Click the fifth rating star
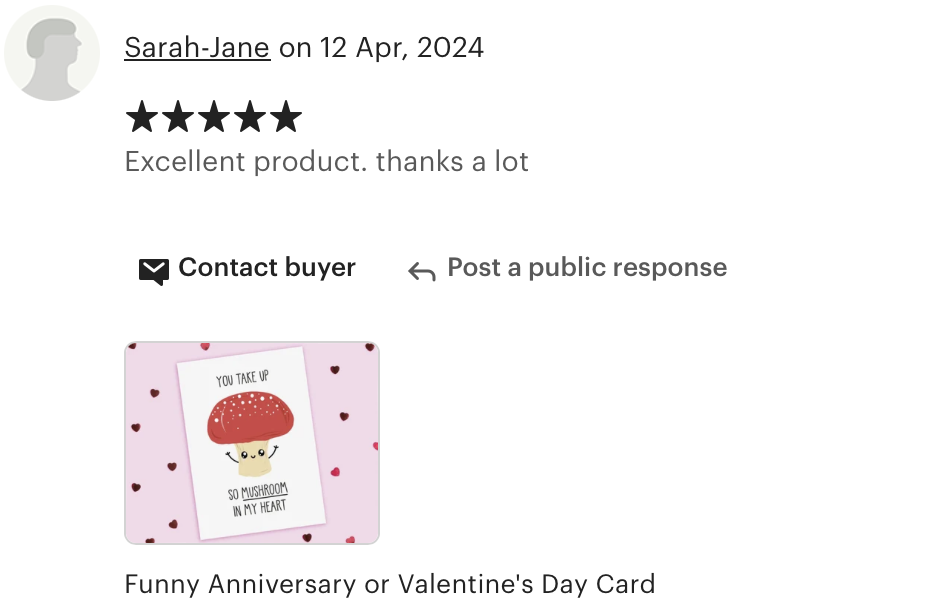Screen dimensions: 946x614 pyautogui.click(x=286, y=116)
